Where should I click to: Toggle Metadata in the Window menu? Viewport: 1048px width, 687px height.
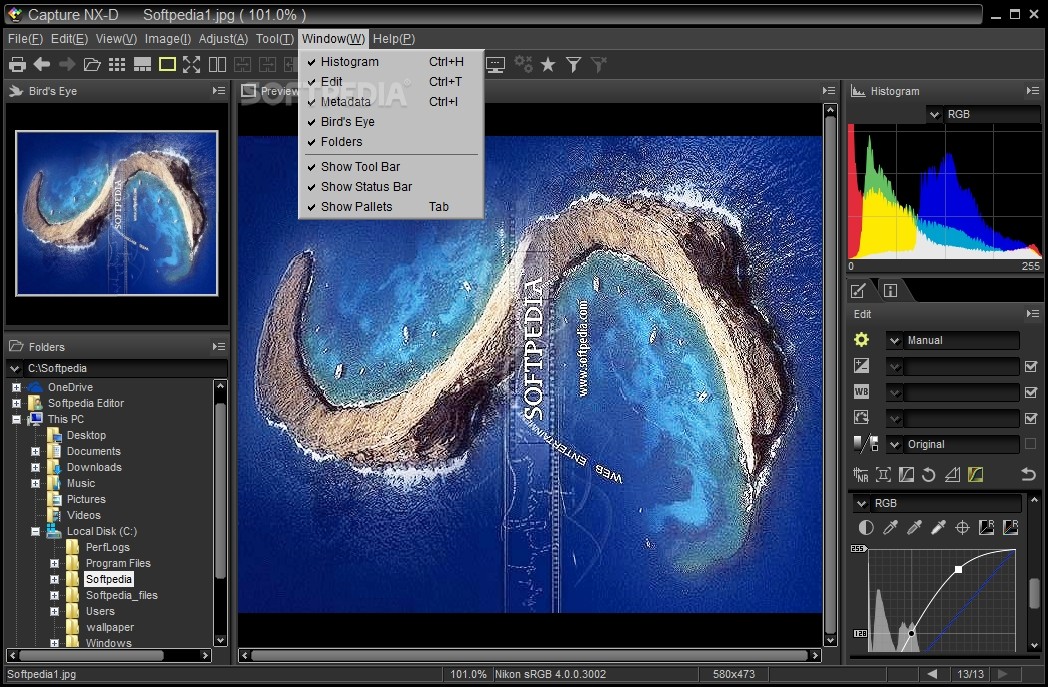point(391,102)
